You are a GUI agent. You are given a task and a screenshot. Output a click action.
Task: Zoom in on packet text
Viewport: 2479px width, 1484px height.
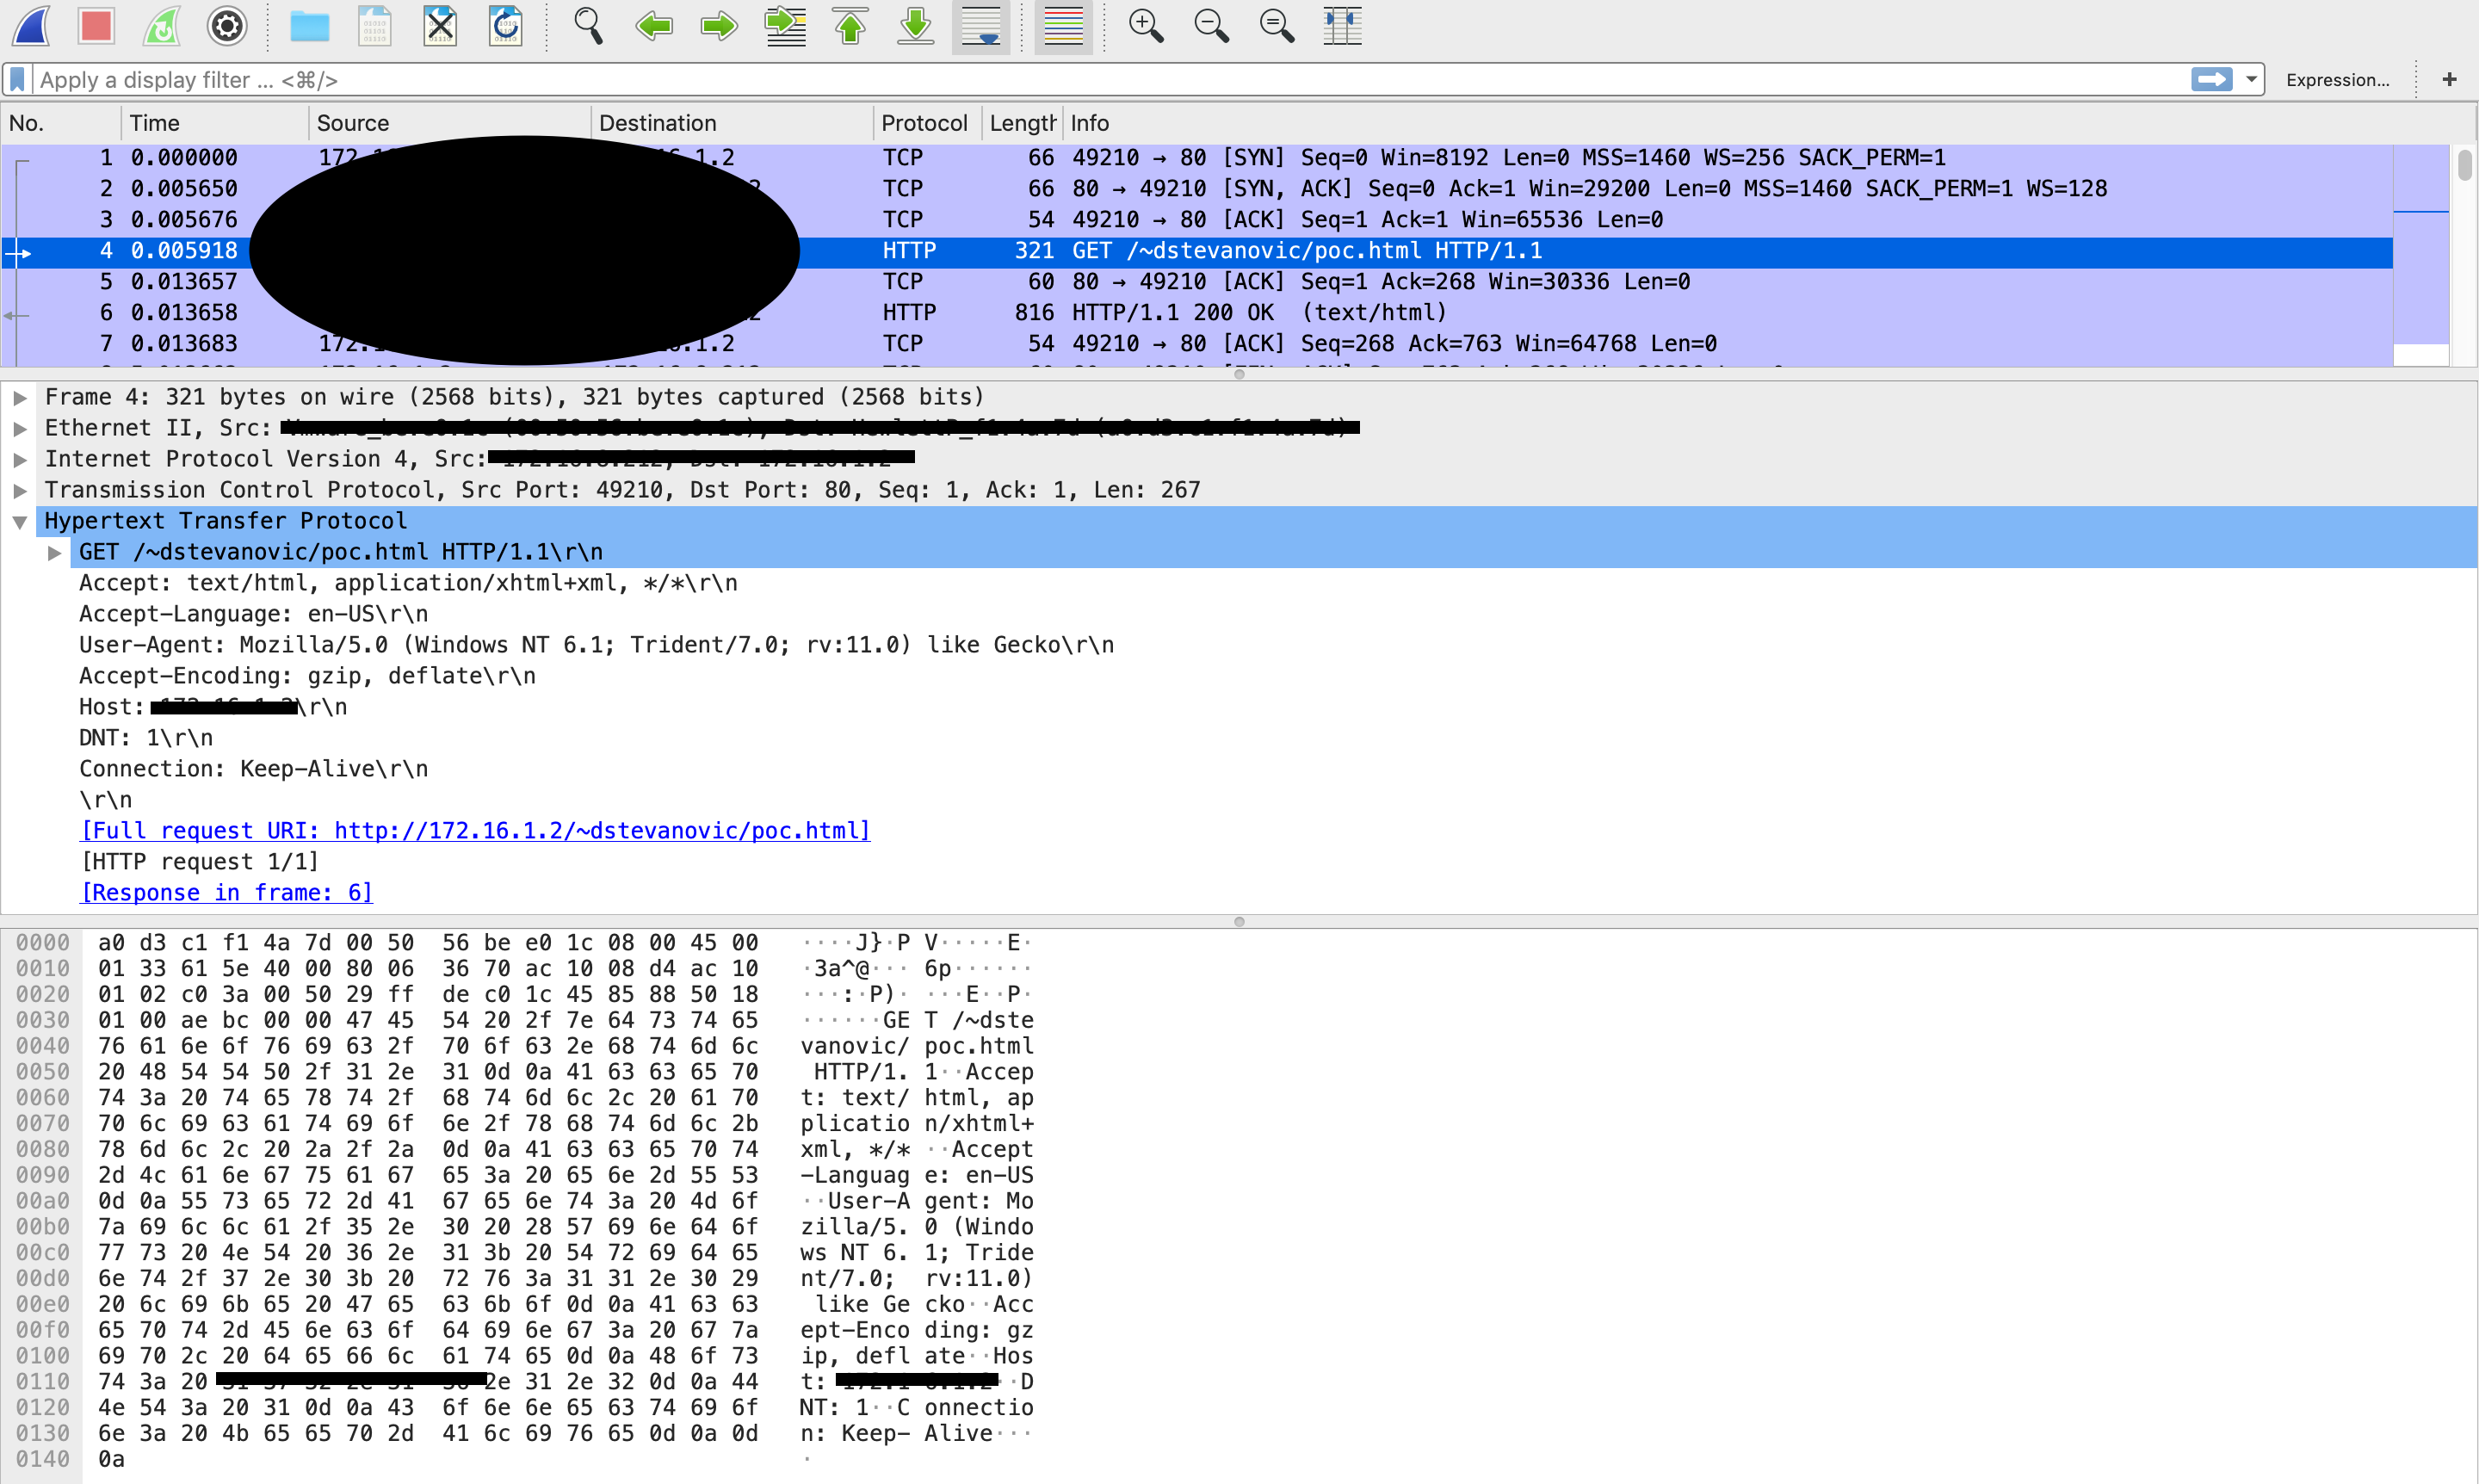coord(1146,26)
